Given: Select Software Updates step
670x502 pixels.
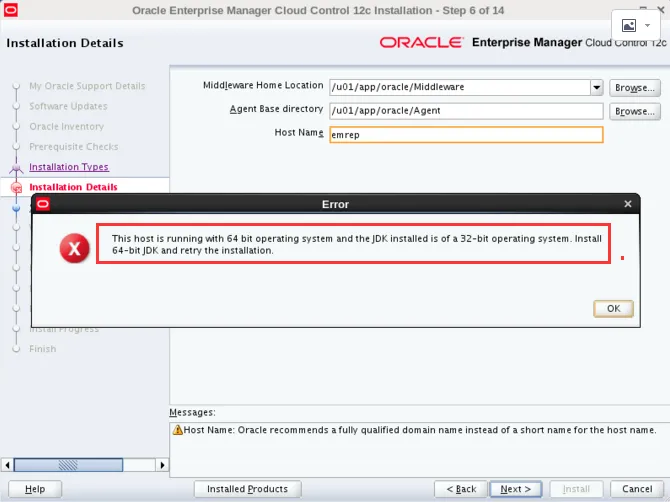Looking at the screenshot, I should [x=68, y=106].
